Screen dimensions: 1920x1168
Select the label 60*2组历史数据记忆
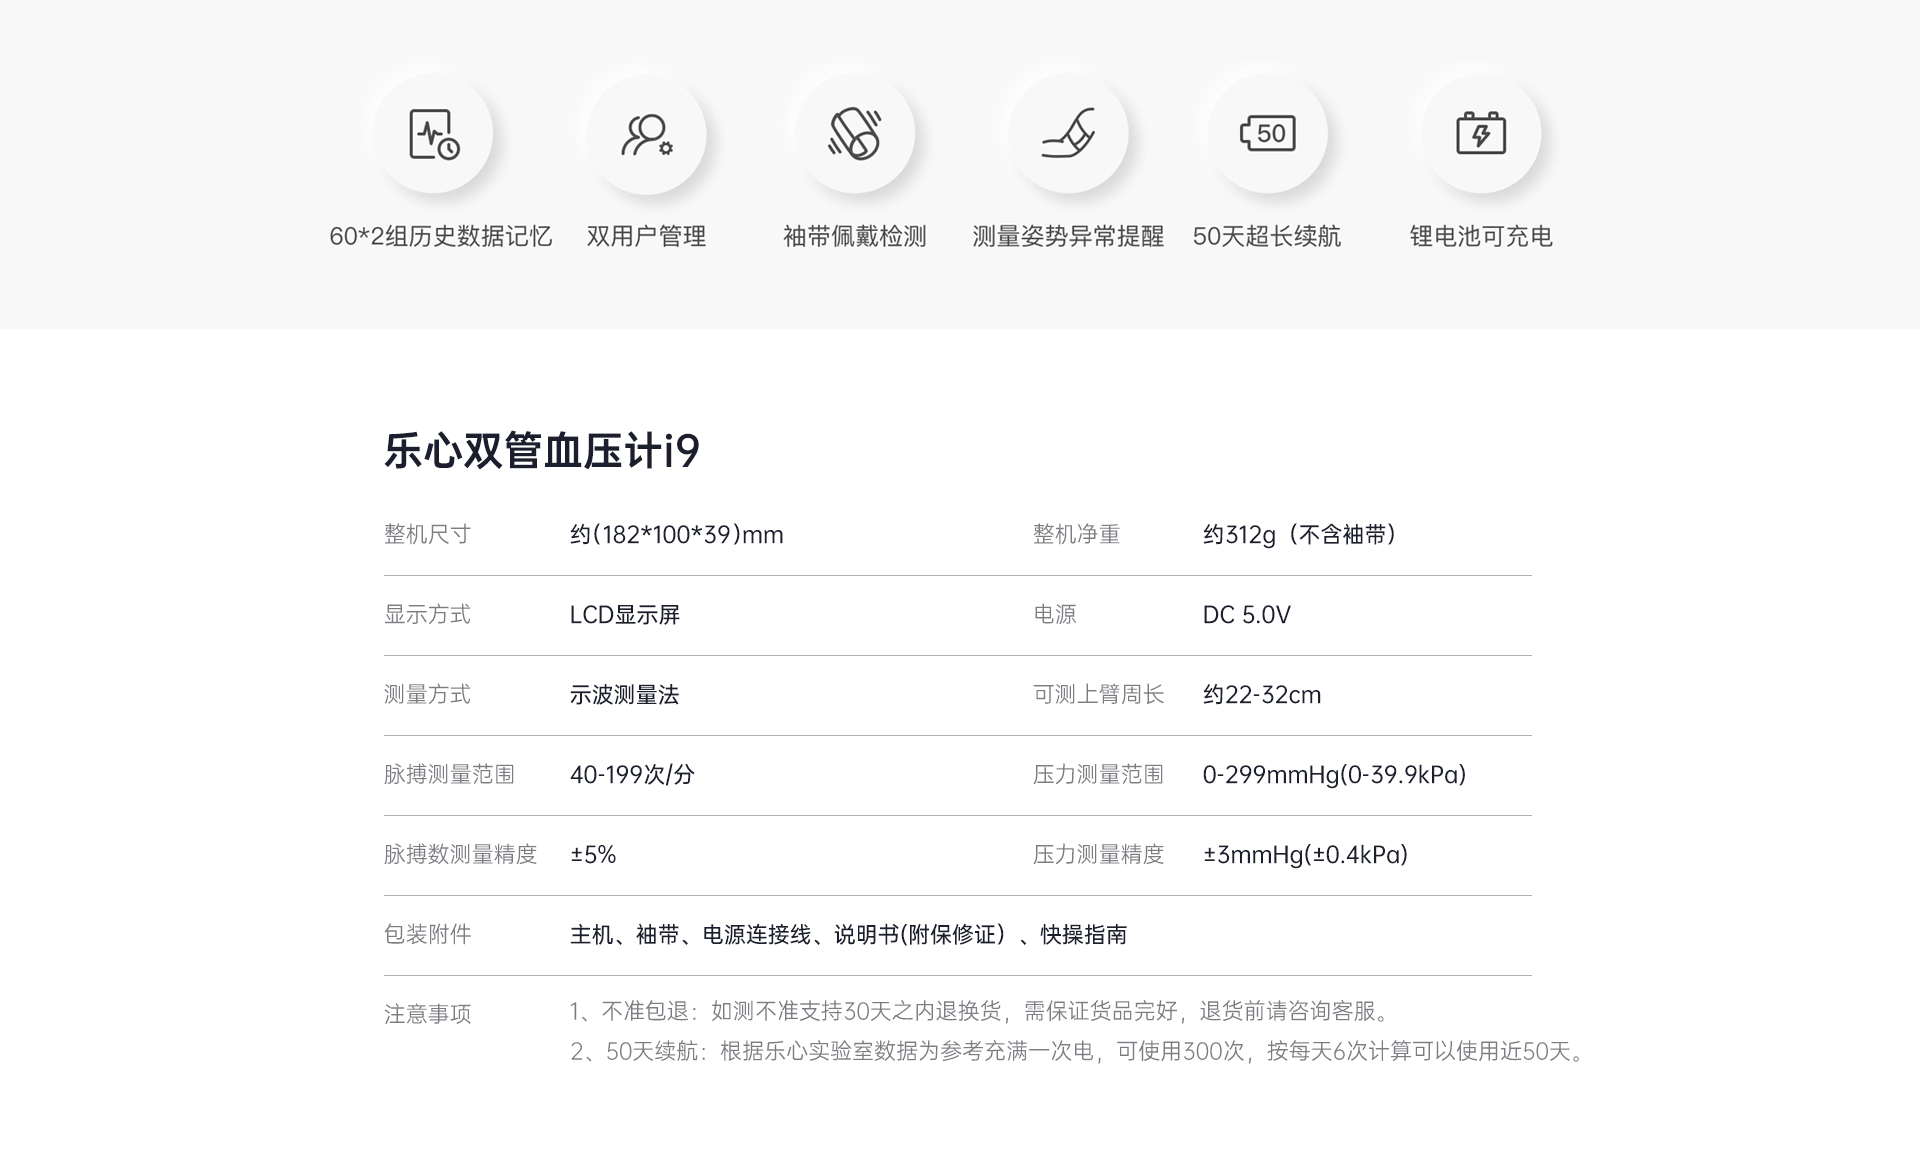point(441,237)
